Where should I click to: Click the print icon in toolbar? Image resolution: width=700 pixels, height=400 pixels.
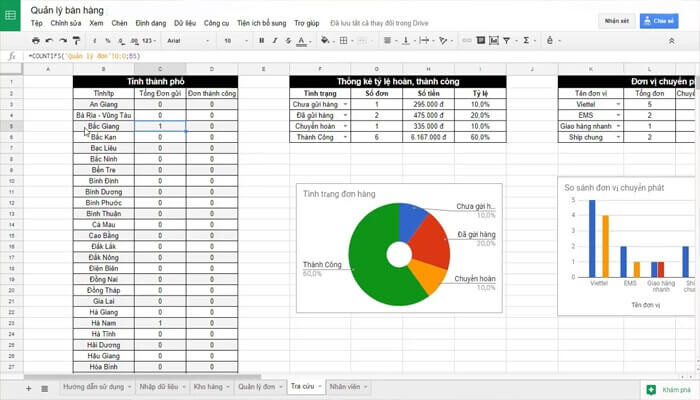pyautogui.click(x=36, y=40)
